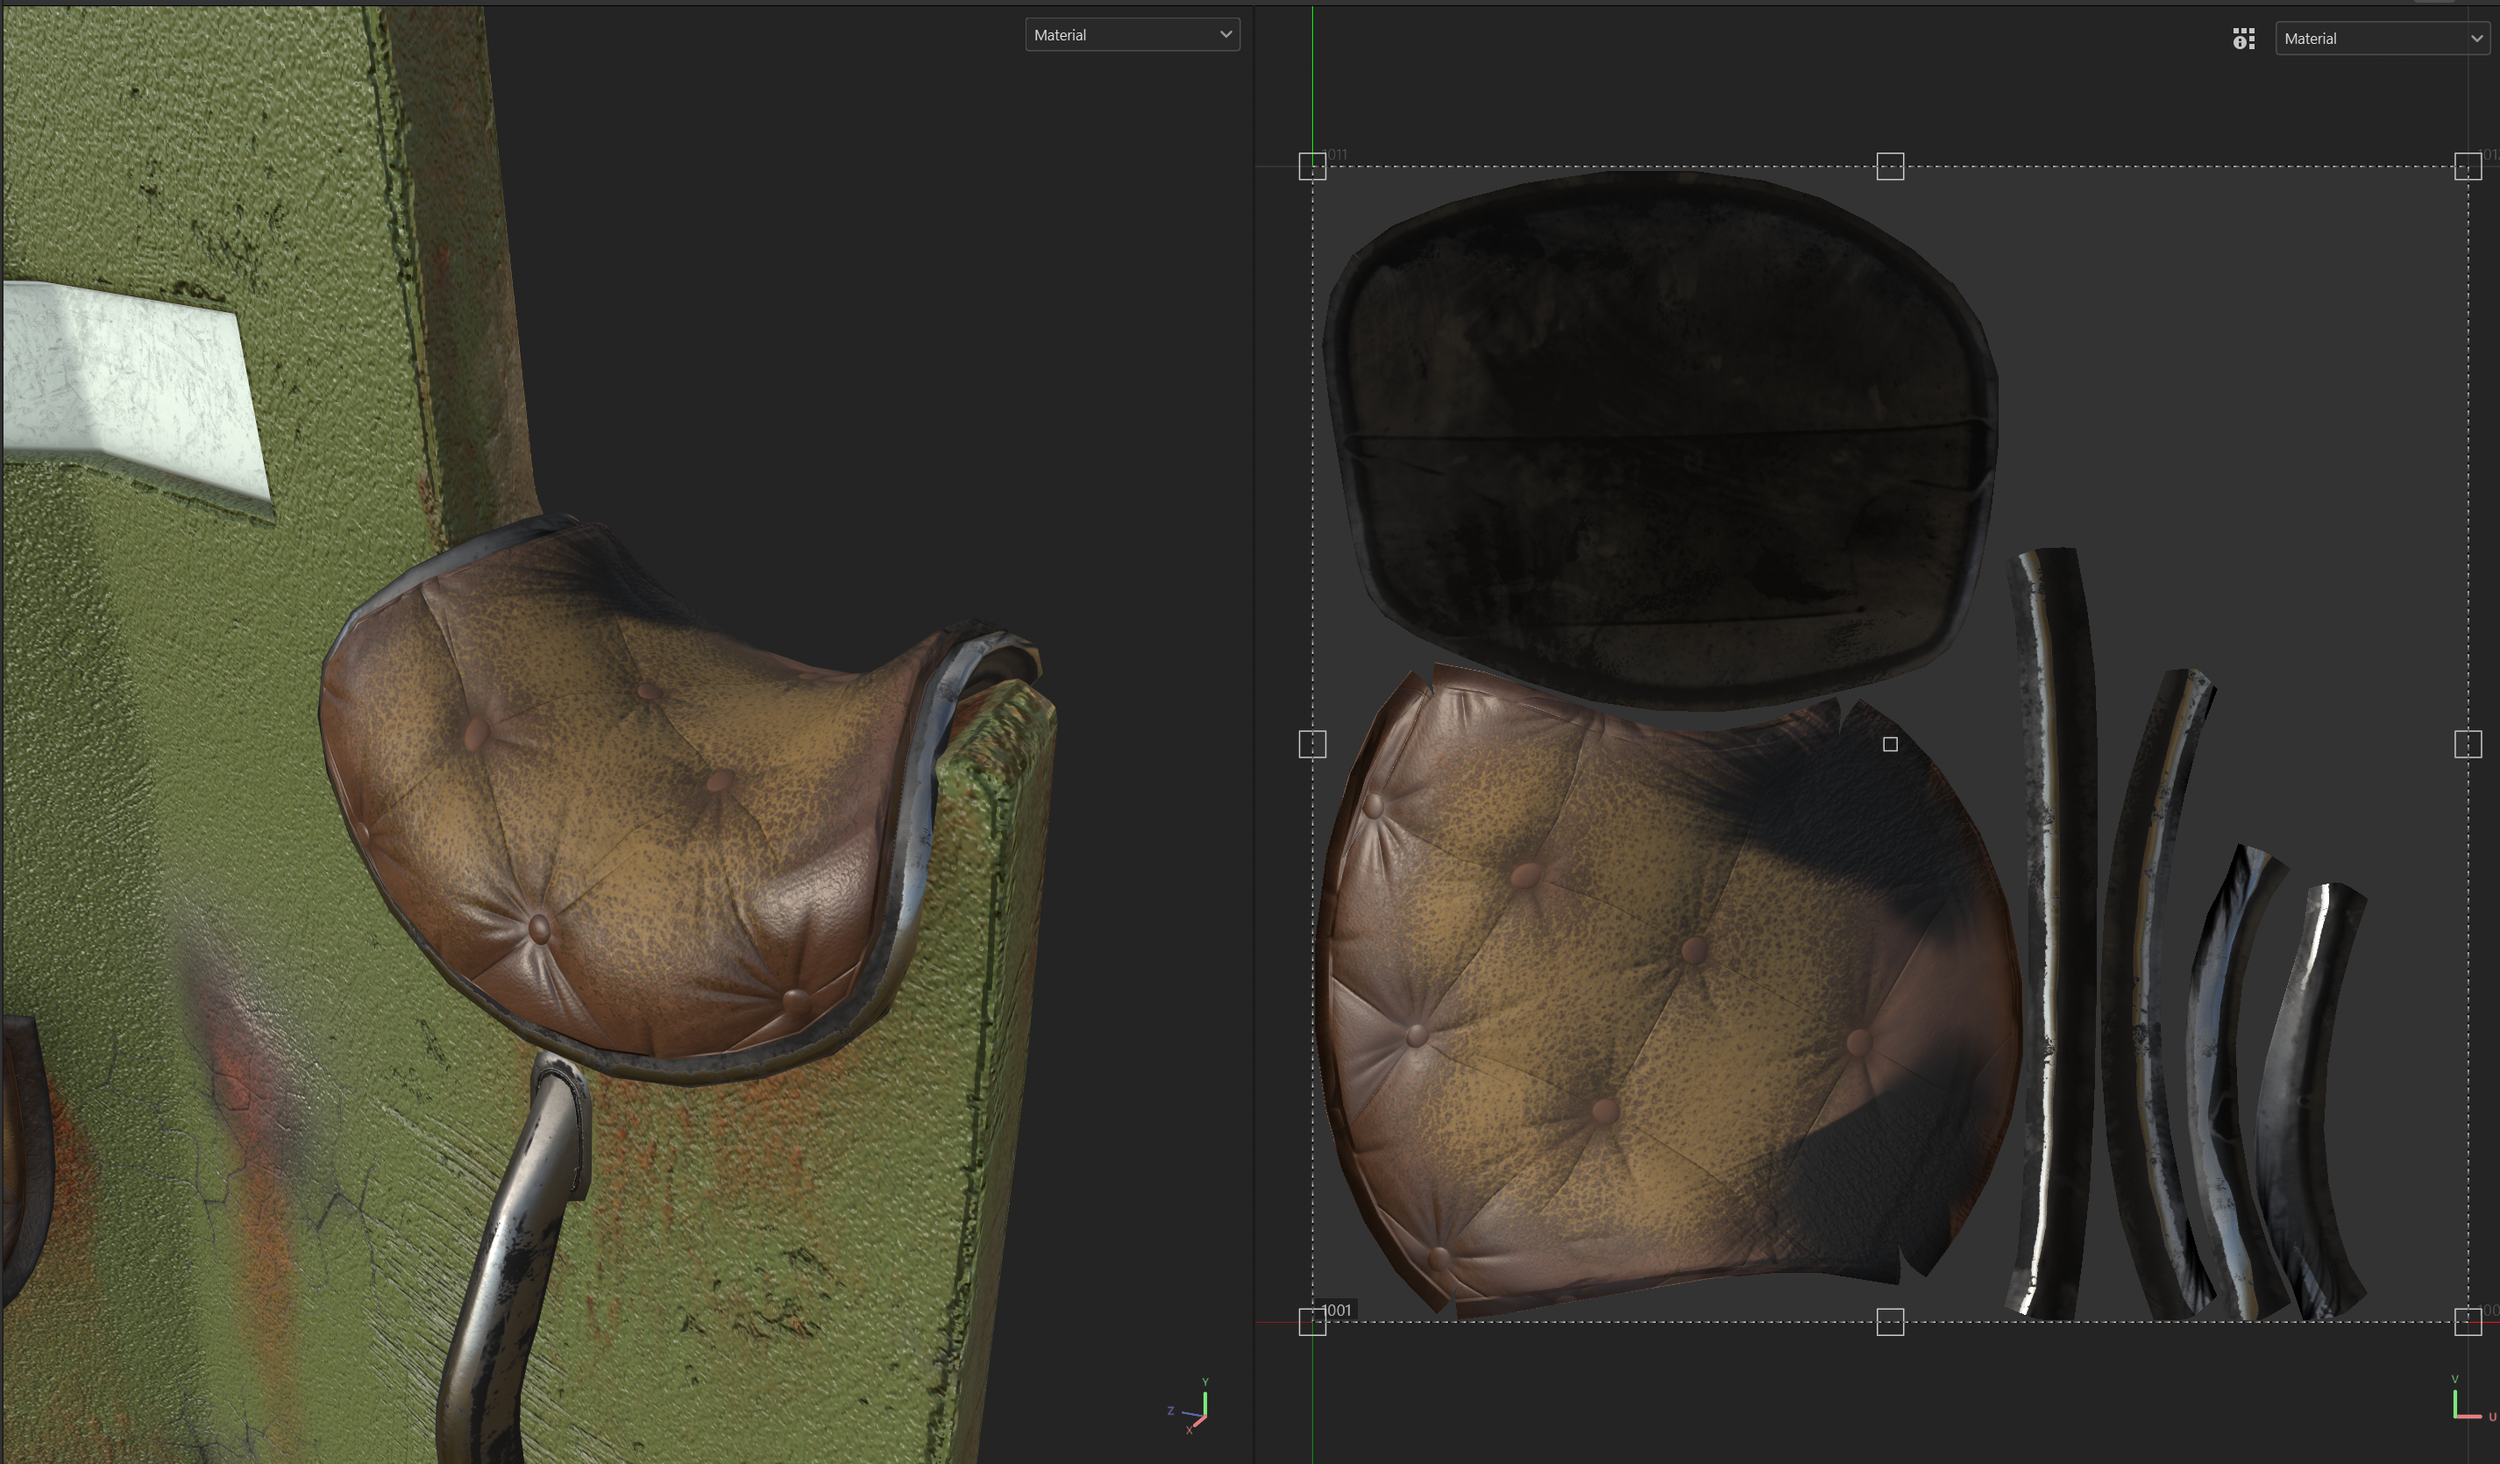Click the middle-left UV transform handle

coord(1312,744)
